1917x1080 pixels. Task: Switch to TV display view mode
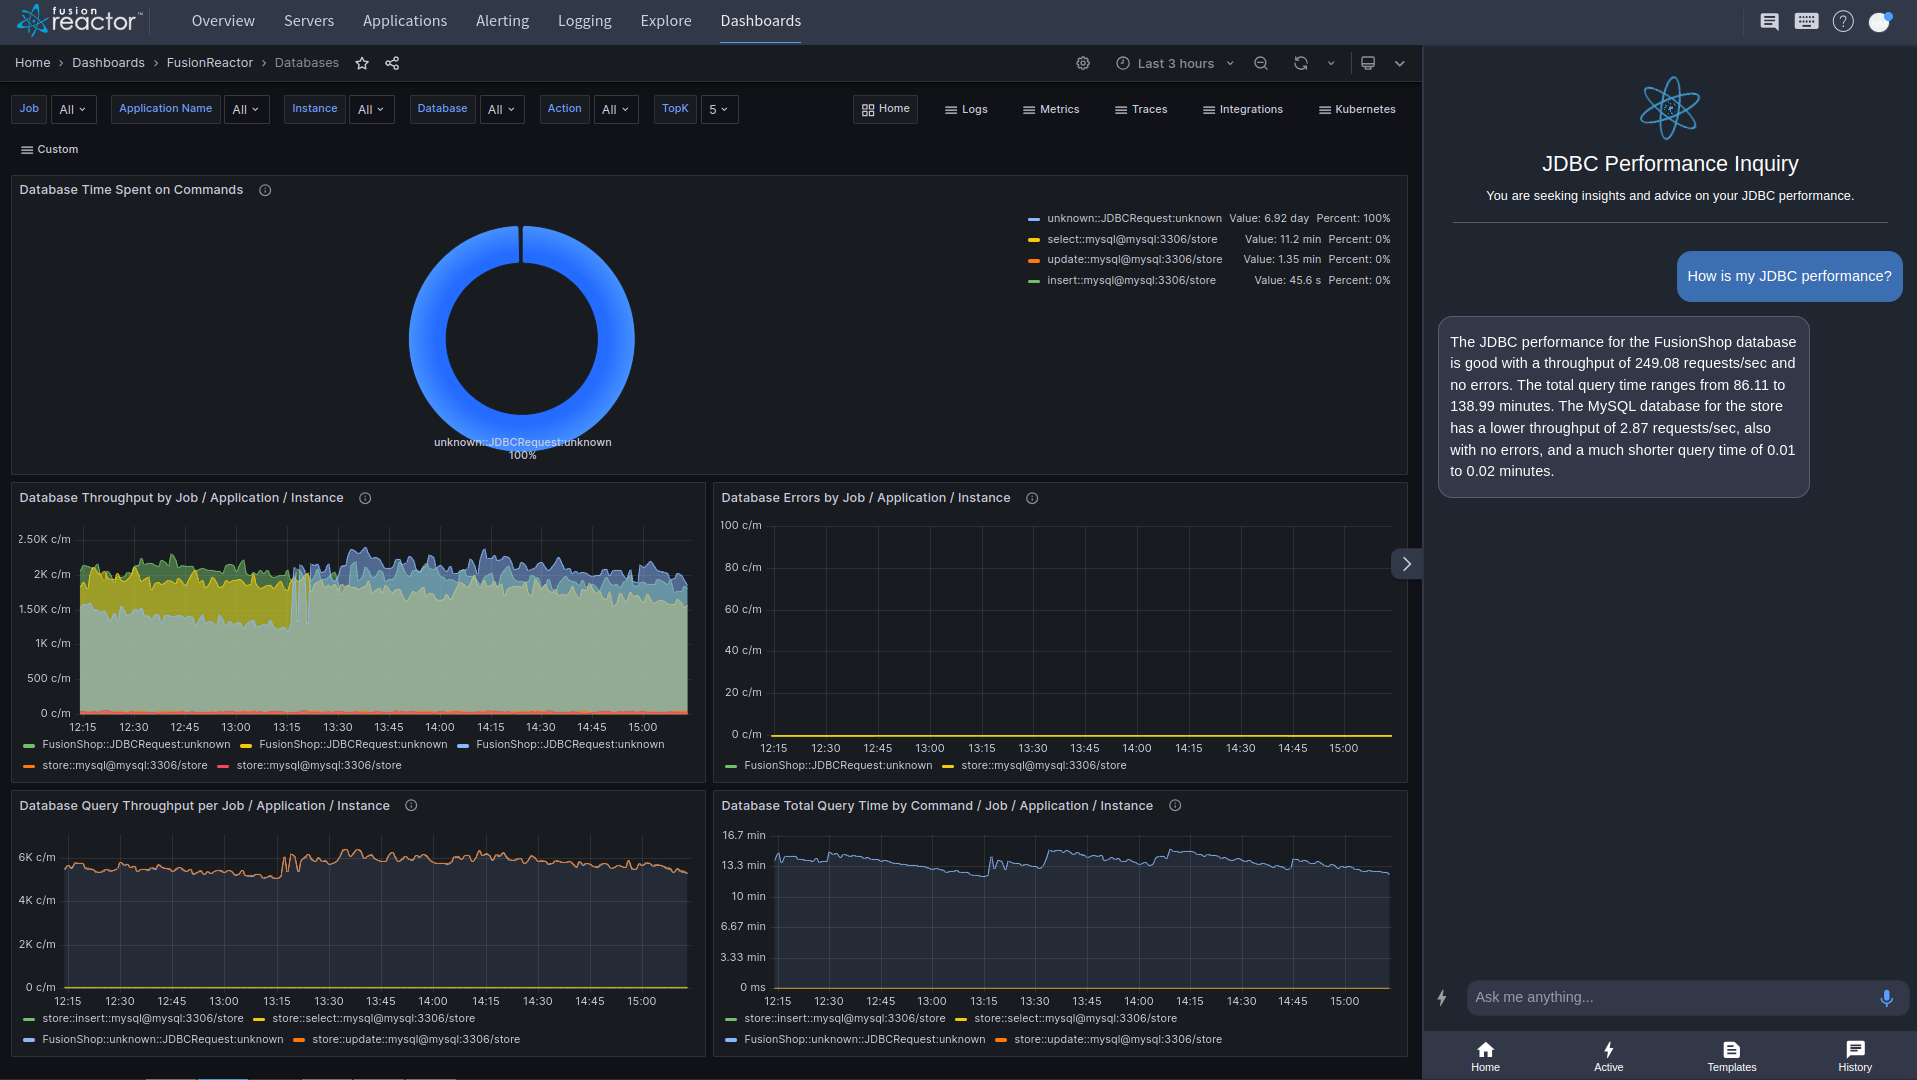coord(1368,63)
